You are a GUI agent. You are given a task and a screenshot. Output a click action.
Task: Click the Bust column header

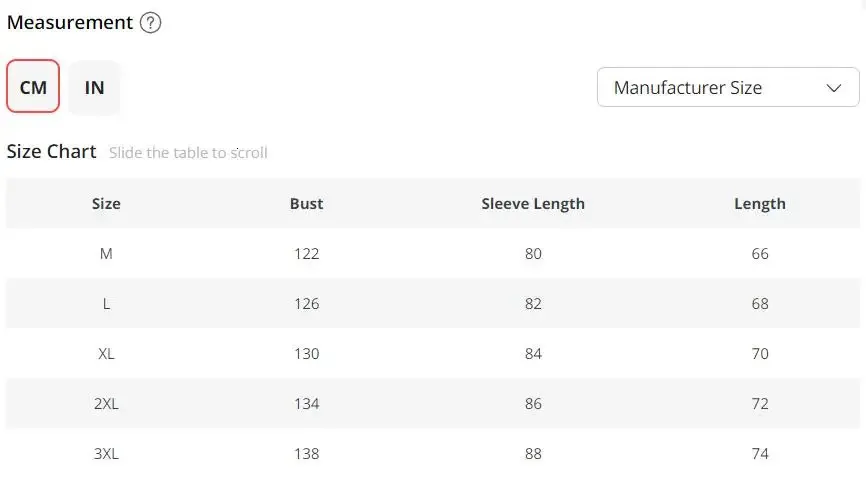[x=306, y=203]
